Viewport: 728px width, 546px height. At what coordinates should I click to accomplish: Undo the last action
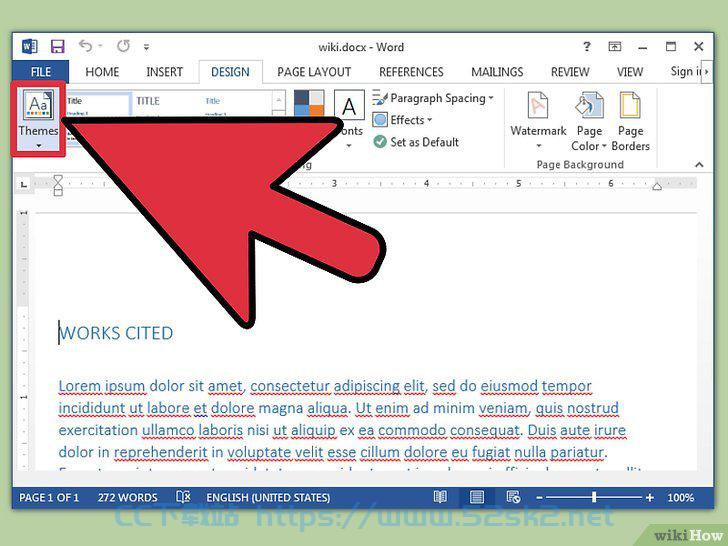pos(85,46)
